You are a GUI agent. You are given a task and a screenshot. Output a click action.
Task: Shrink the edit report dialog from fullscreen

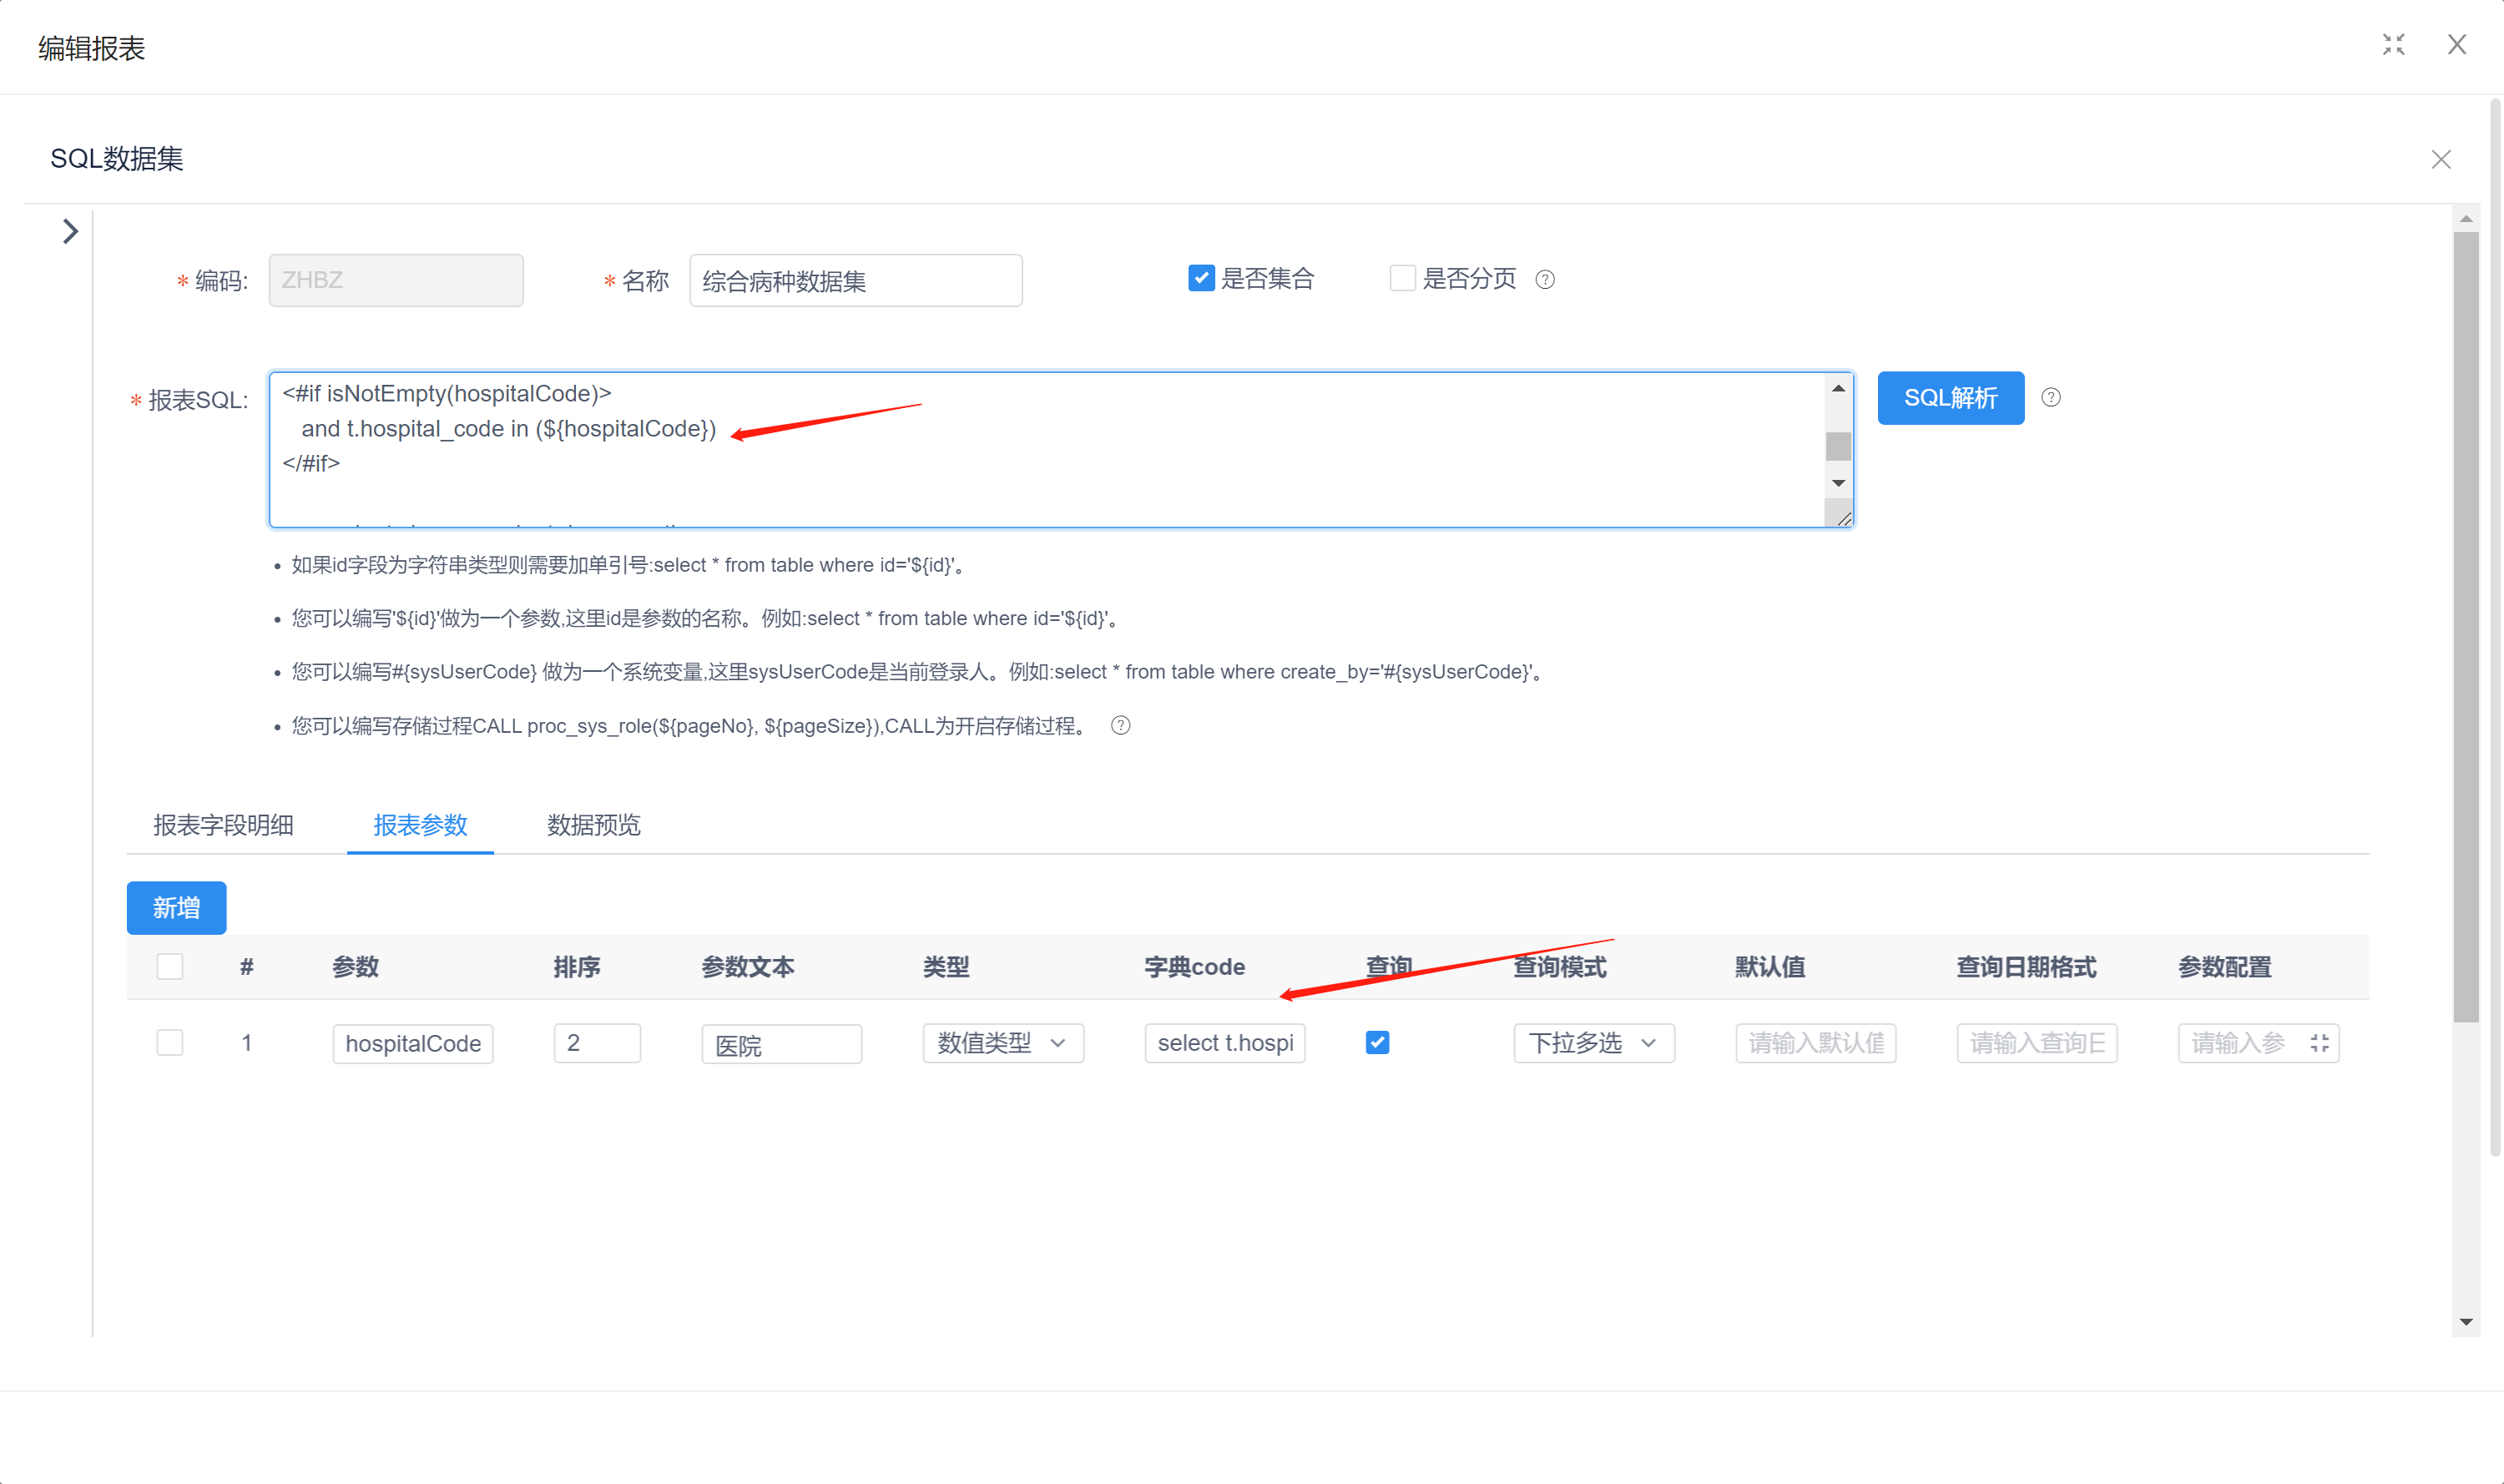click(x=2393, y=45)
